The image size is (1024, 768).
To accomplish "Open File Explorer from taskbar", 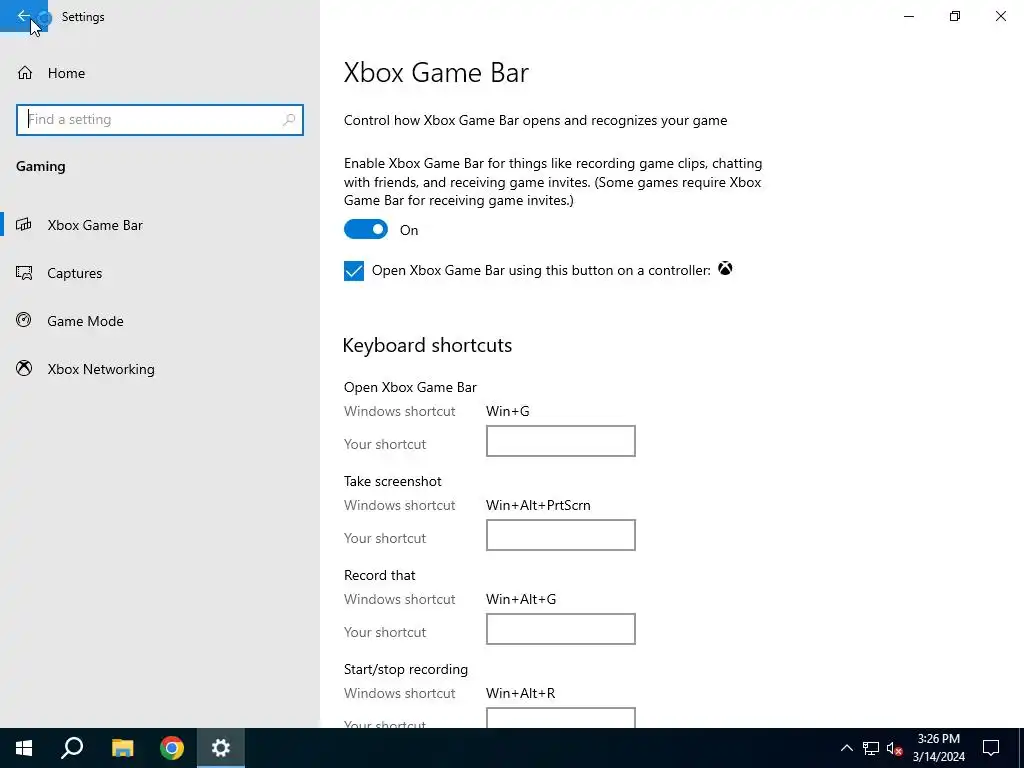I will 122,748.
